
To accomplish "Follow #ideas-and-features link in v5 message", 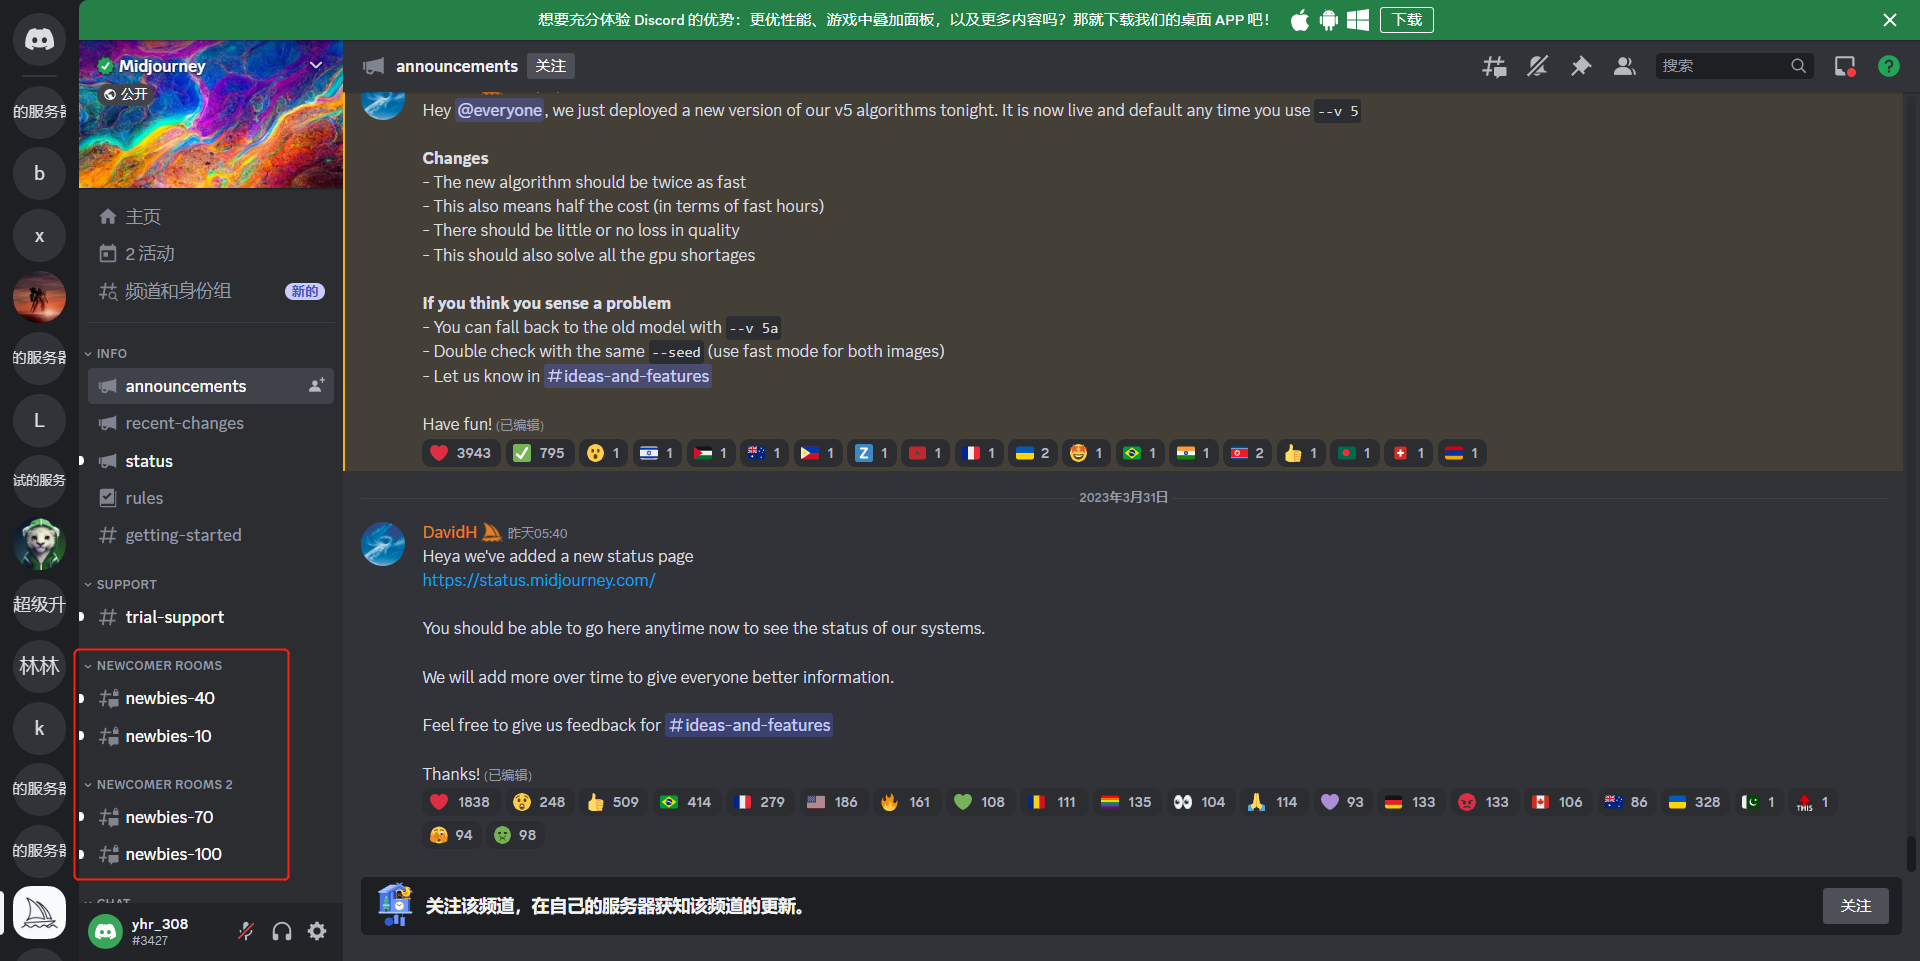I will [x=628, y=376].
